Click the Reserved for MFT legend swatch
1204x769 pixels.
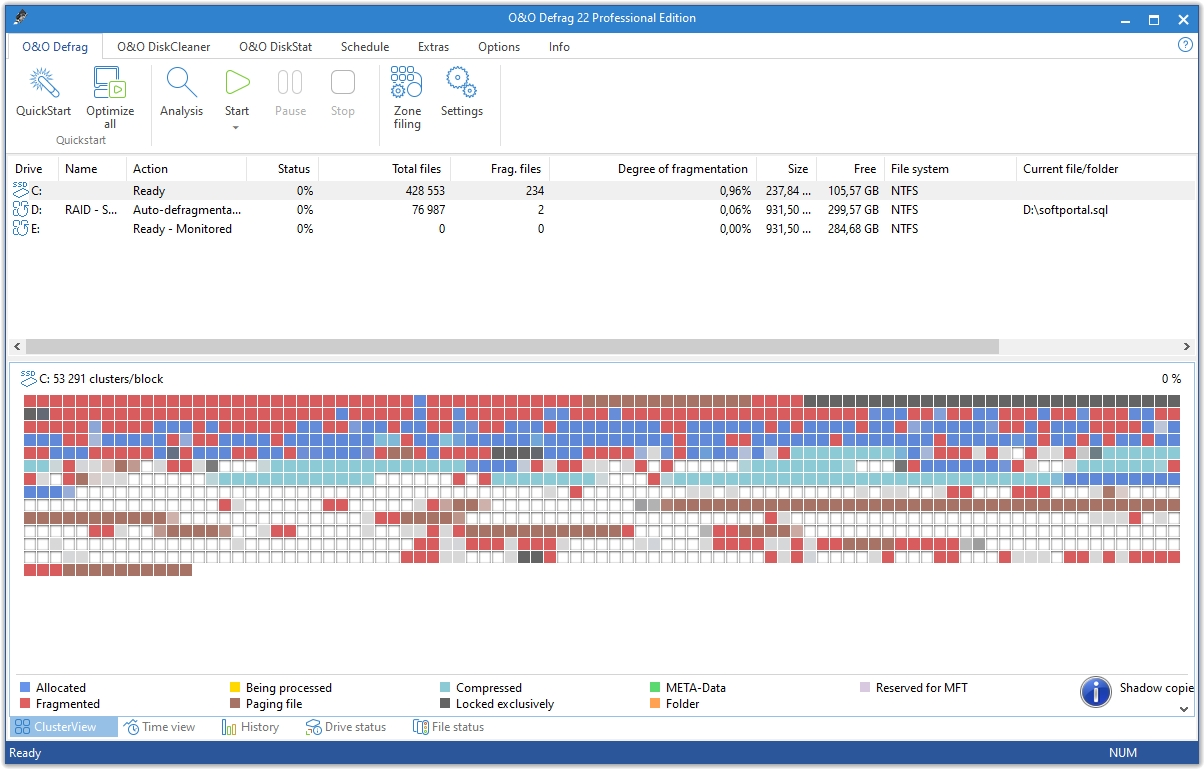(x=865, y=688)
